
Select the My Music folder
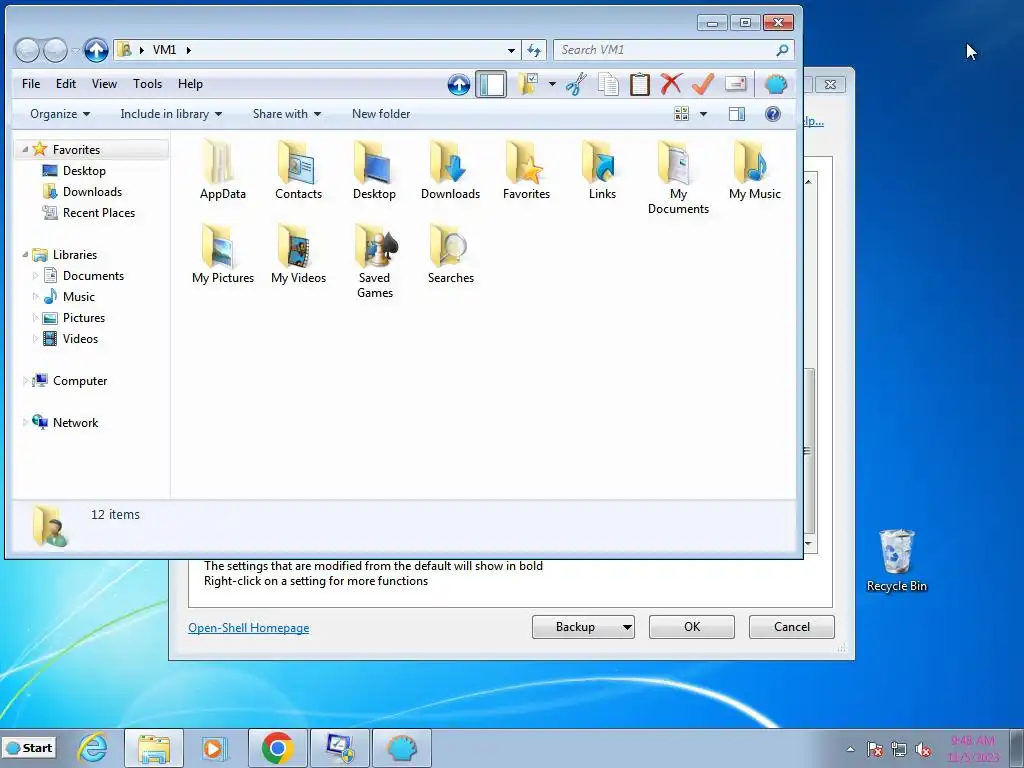(x=754, y=169)
